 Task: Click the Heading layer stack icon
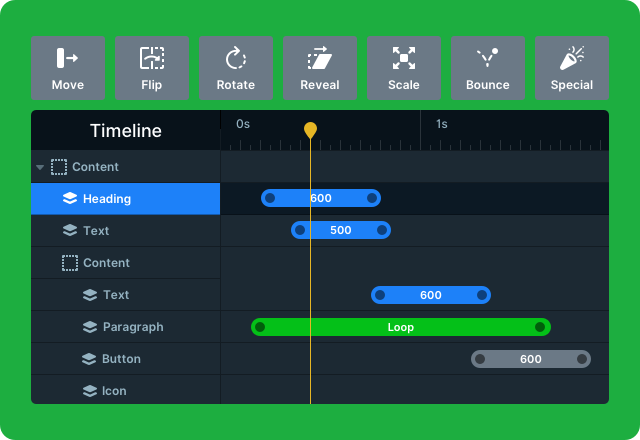[x=70, y=199]
